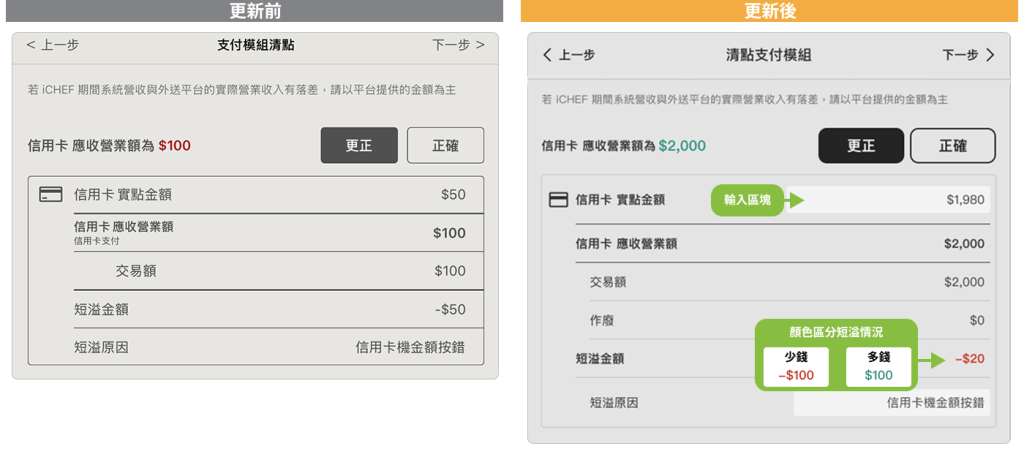Click the 多錢 $100 color example
Viewport: 1024px width, 457px height.
[878, 367]
